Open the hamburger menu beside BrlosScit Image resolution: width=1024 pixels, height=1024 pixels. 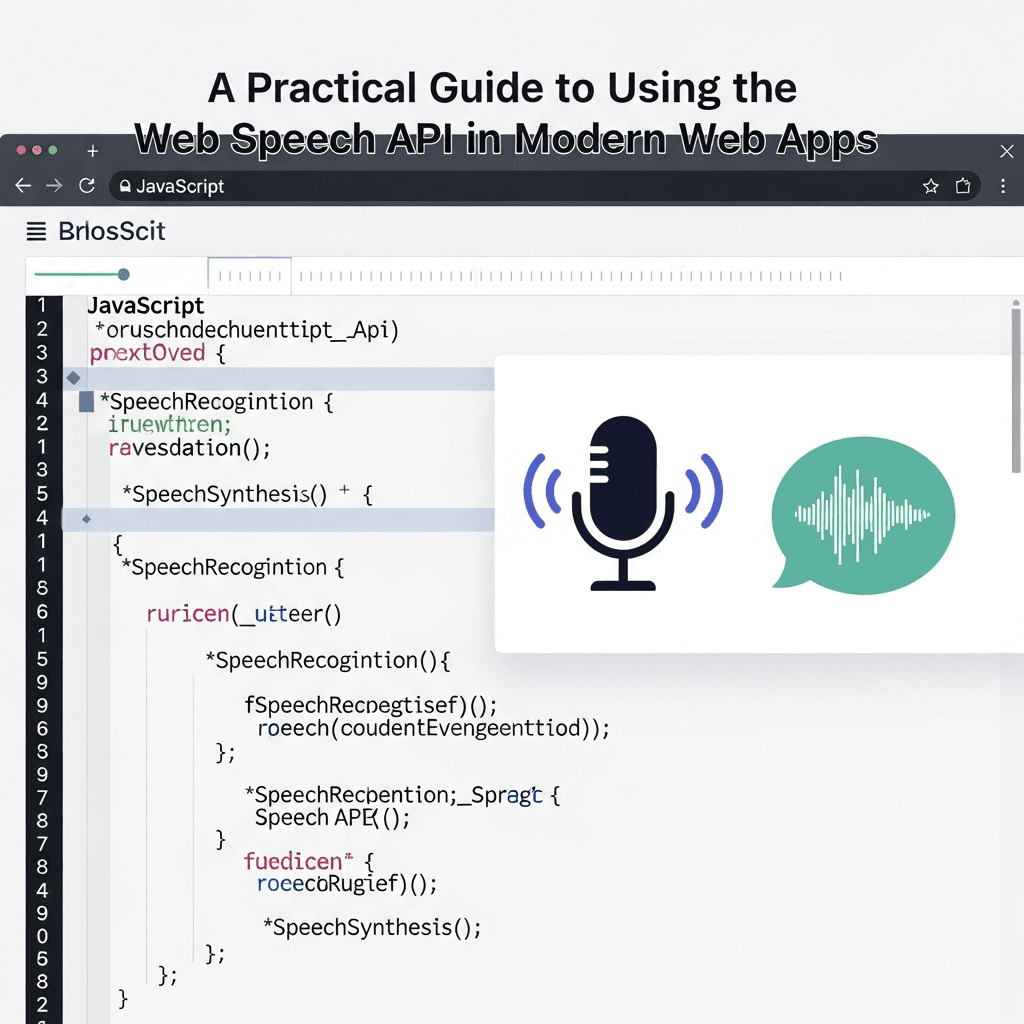36,231
